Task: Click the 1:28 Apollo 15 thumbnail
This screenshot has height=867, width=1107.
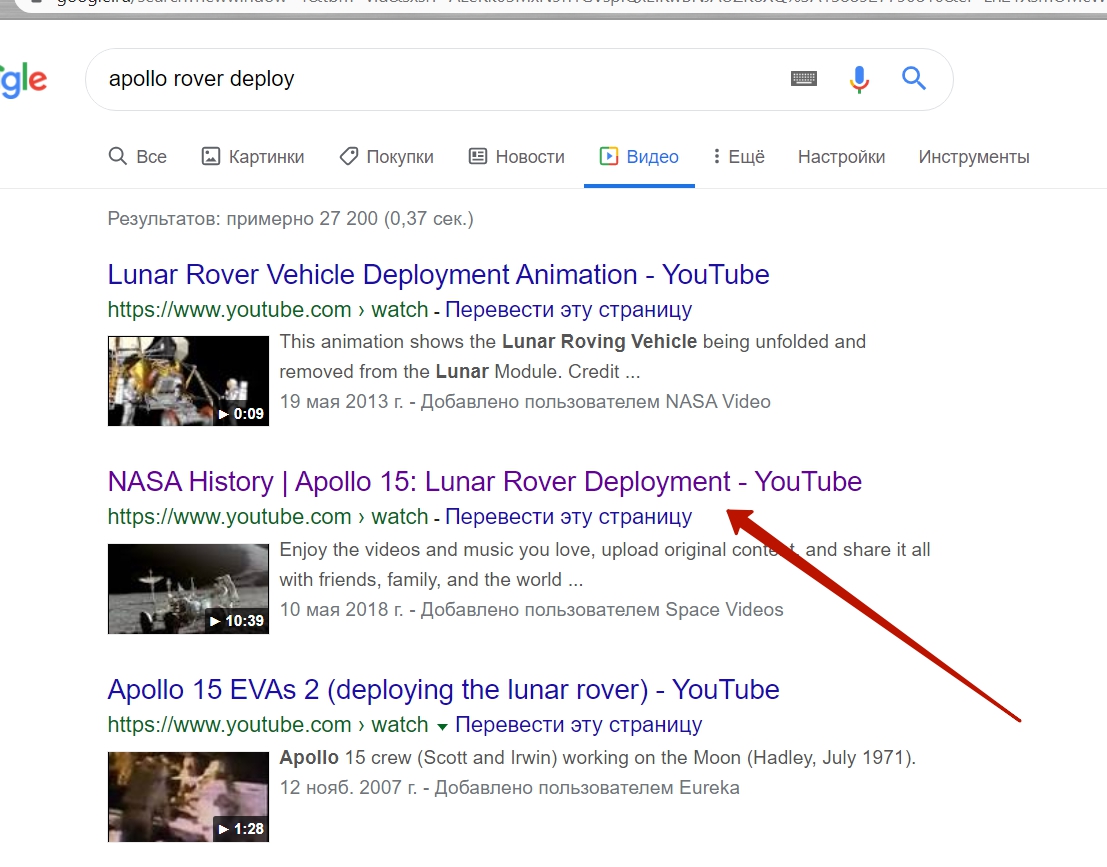Action: [189, 797]
